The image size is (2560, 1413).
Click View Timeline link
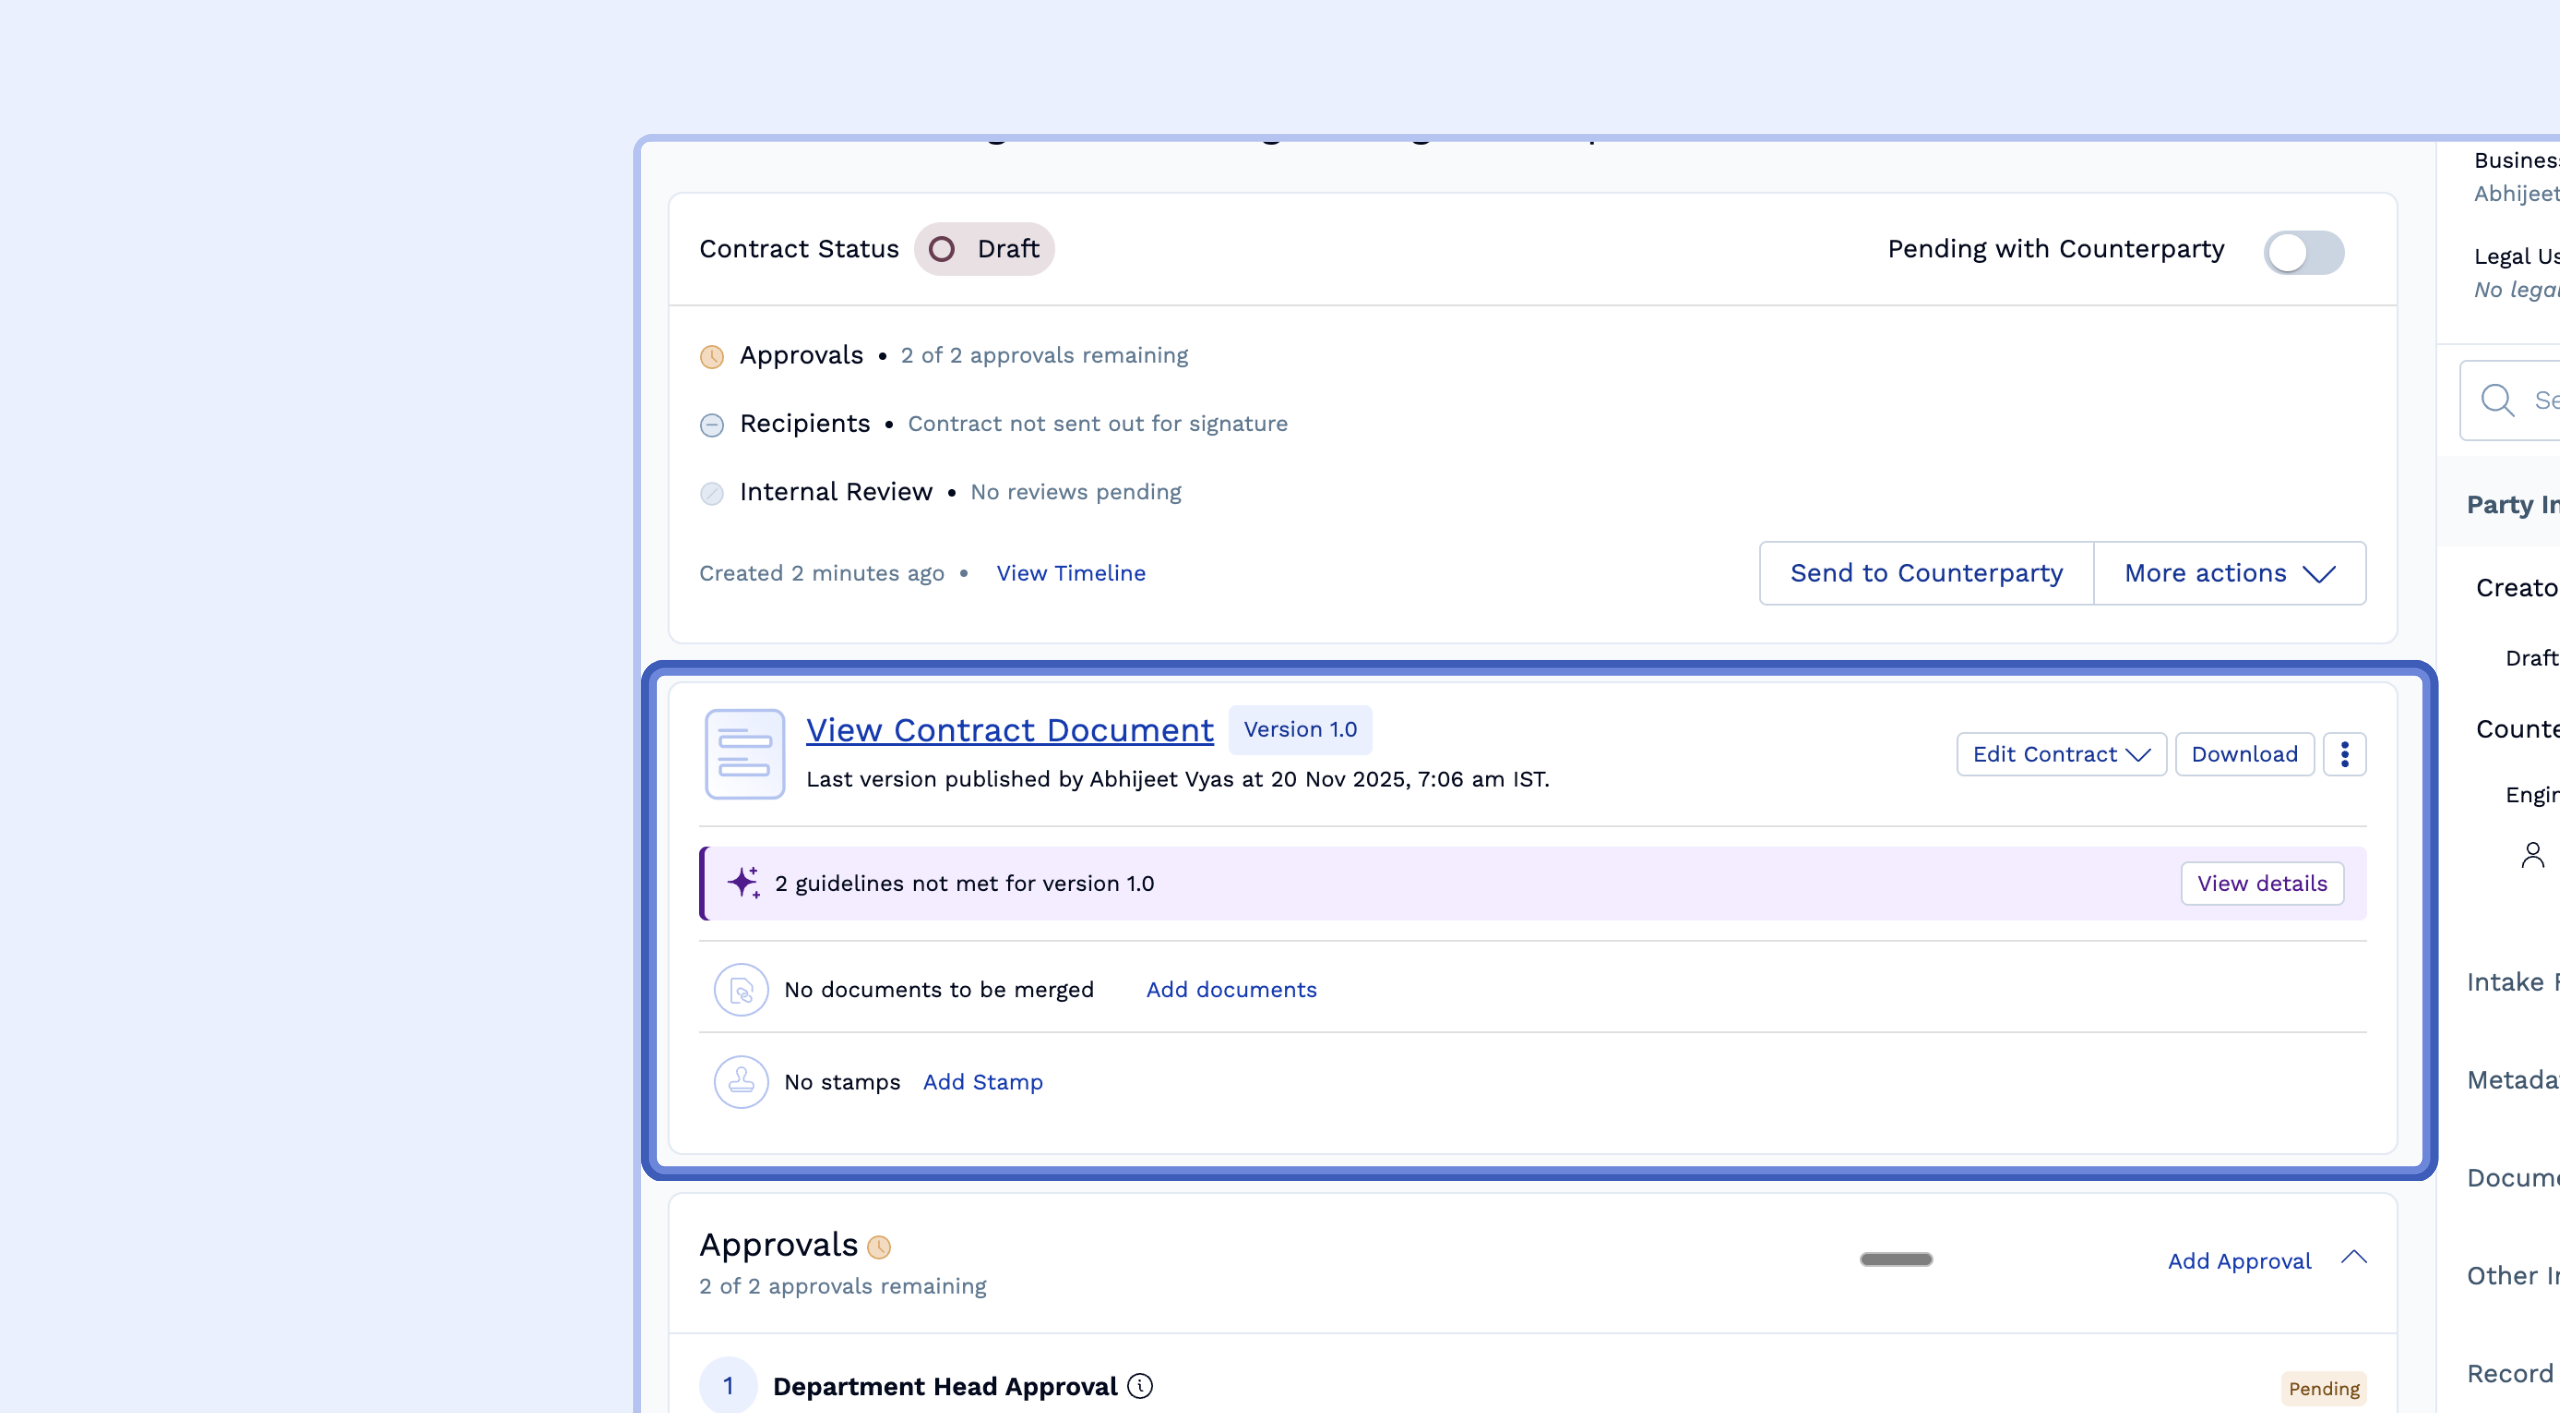[1070, 573]
